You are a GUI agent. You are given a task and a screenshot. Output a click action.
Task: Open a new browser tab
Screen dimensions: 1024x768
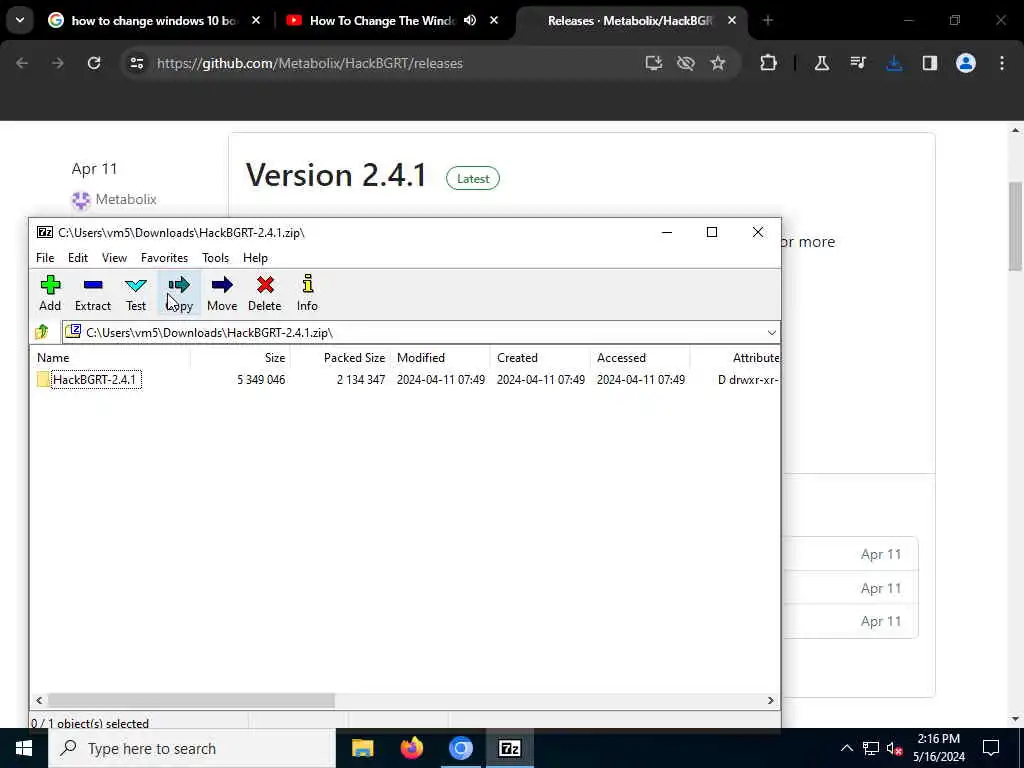click(767, 21)
